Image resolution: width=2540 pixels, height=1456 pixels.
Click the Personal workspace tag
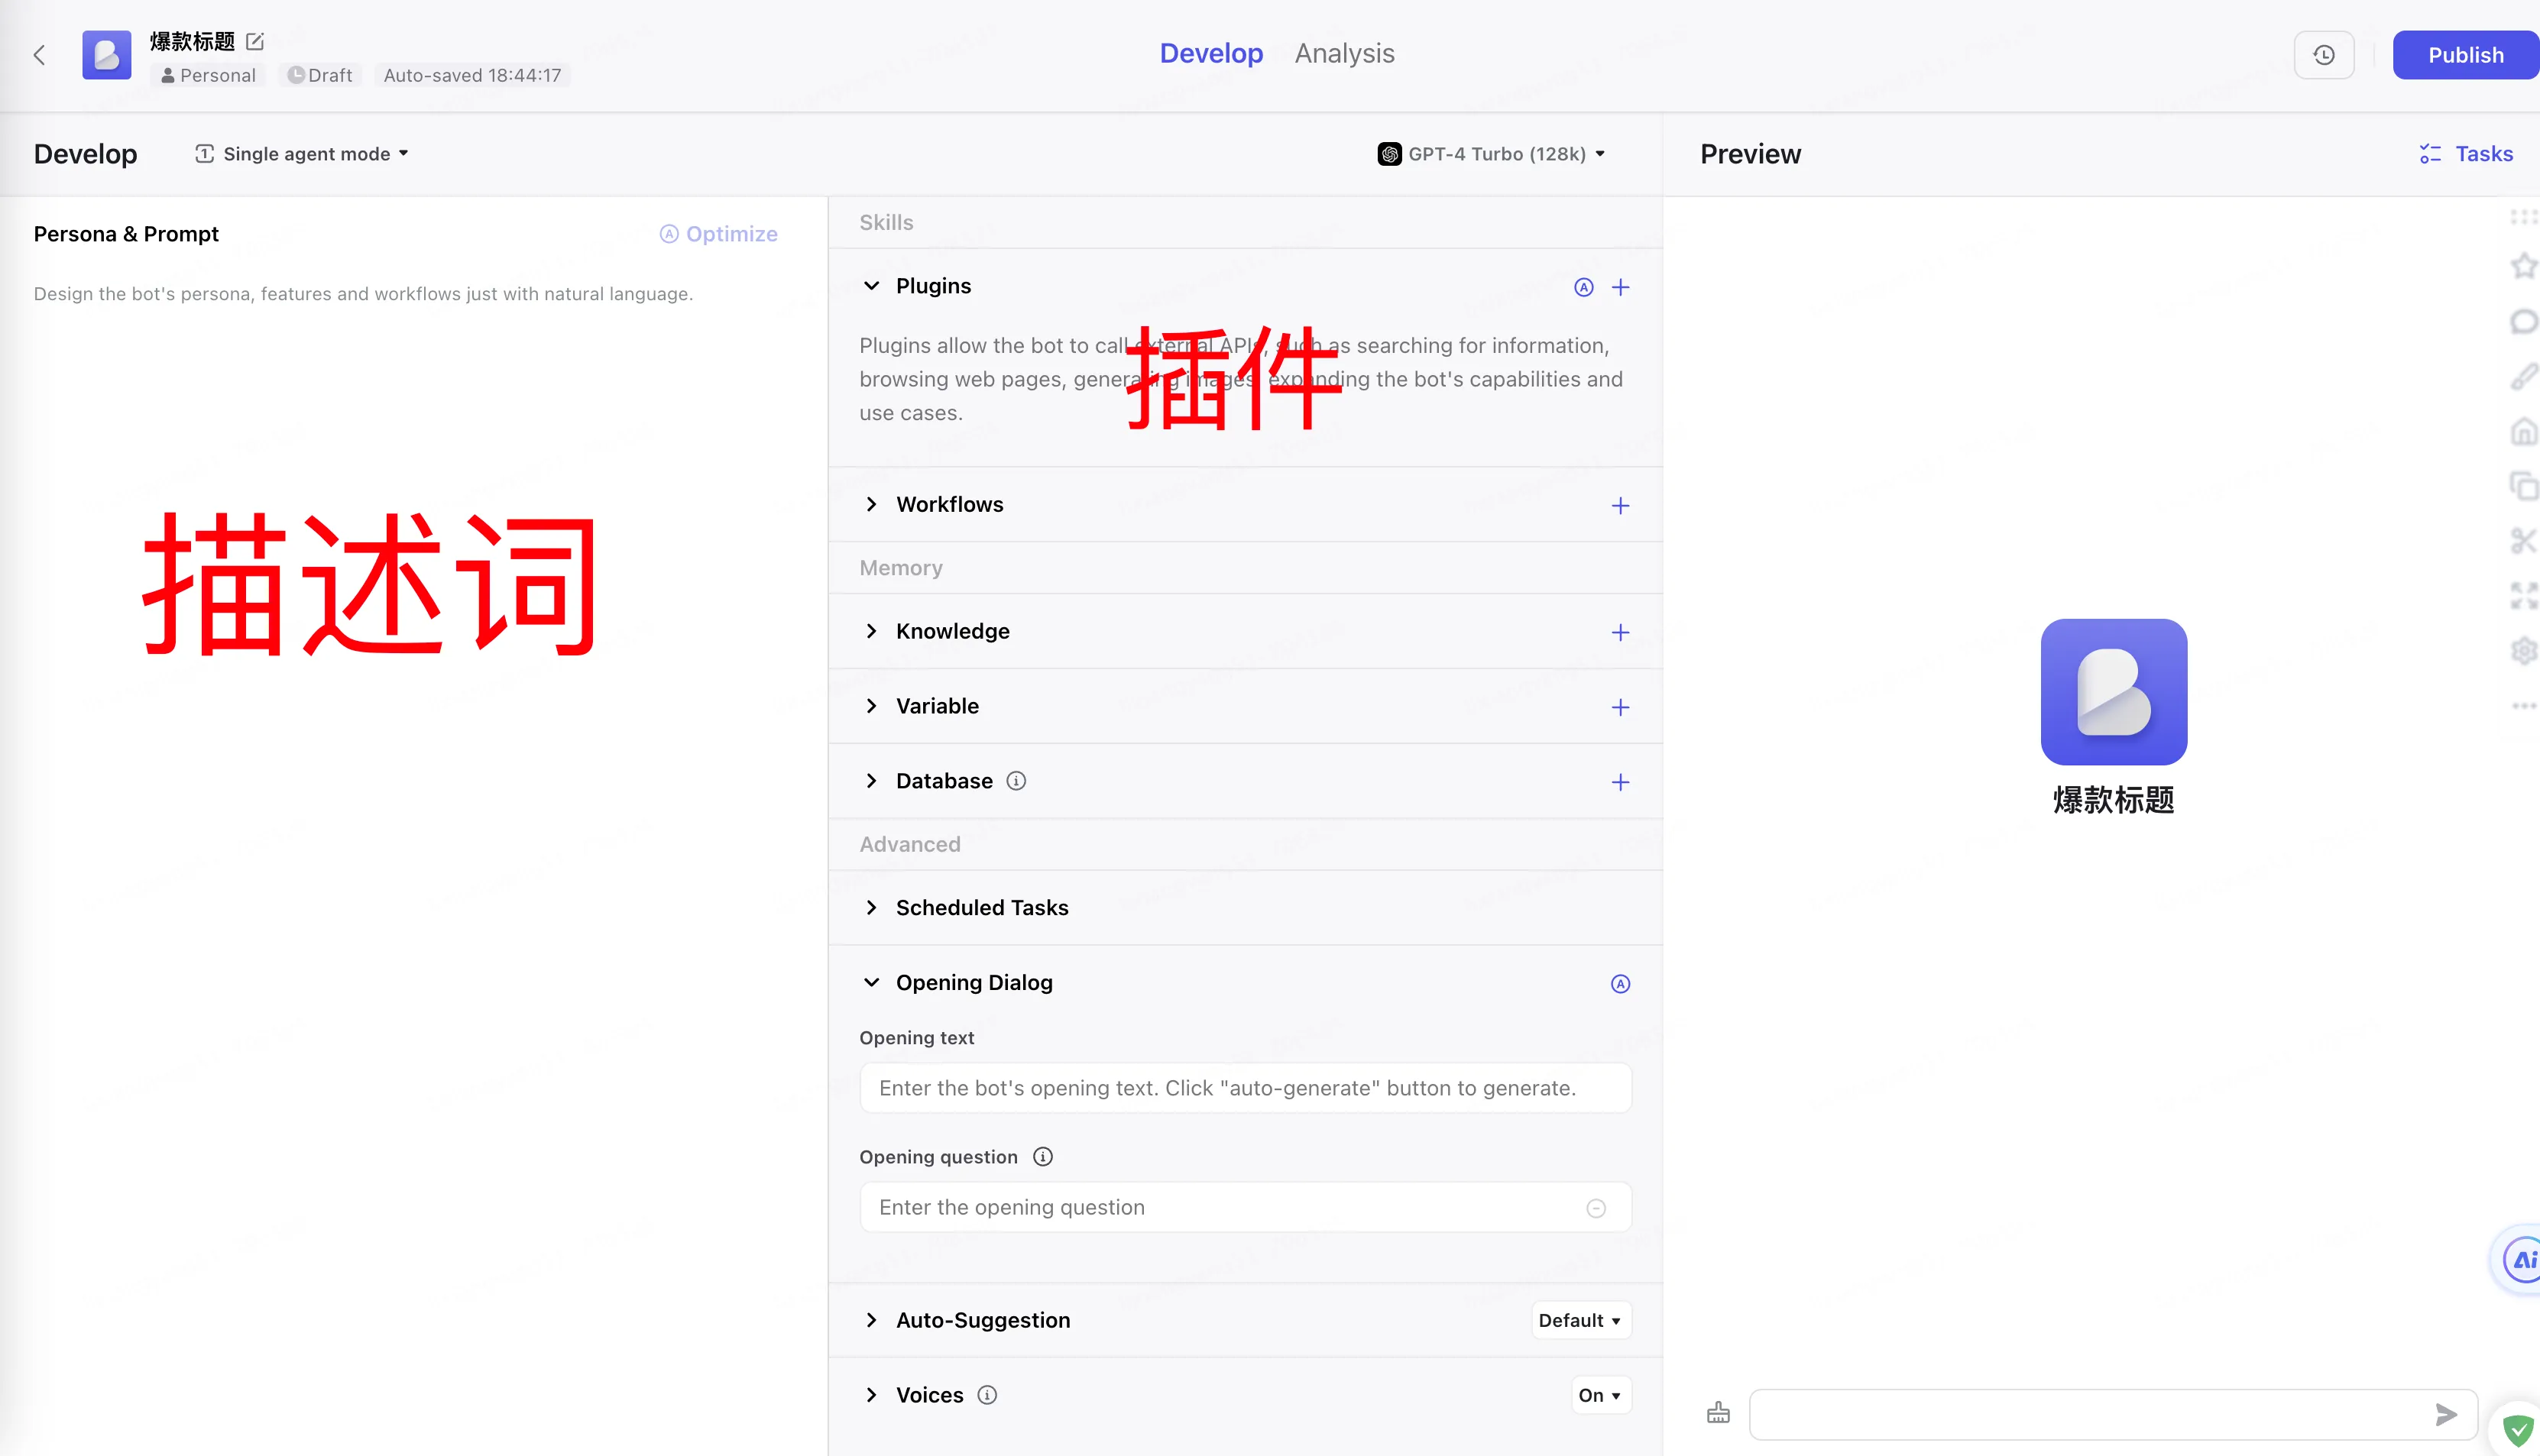click(208, 75)
